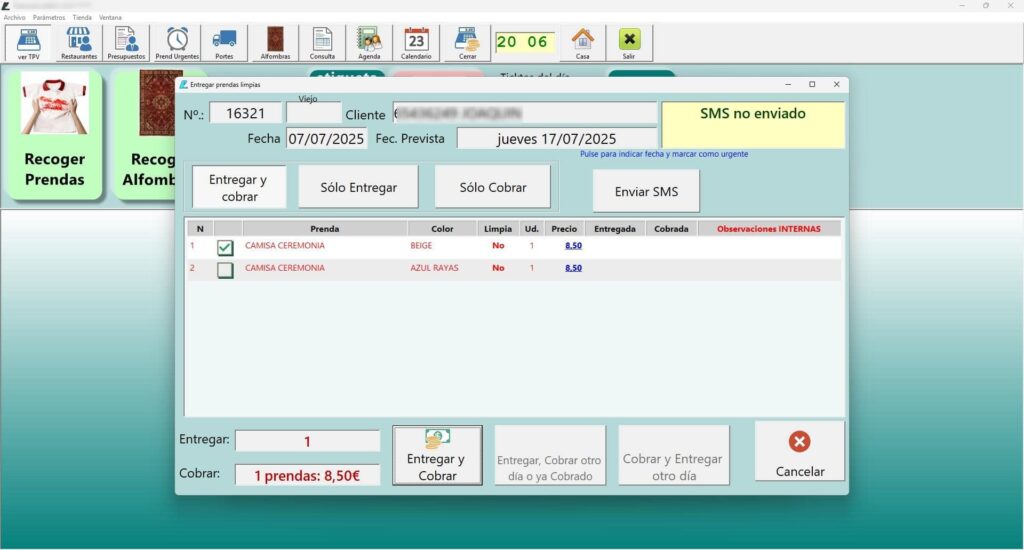Click the 8,50 price link in row 1
Screen dimensions: 1024x550
click(x=573, y=245)
